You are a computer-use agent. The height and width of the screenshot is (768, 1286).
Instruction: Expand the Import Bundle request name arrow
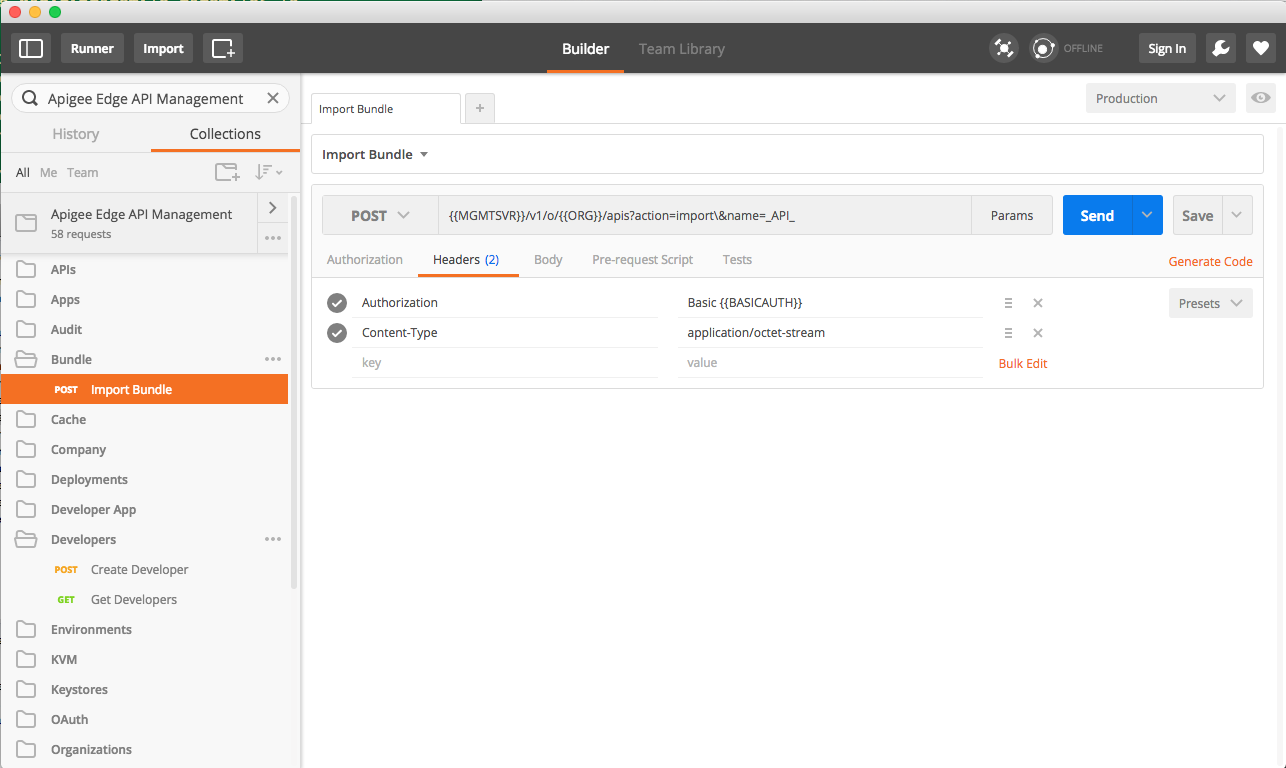(424, 155)
